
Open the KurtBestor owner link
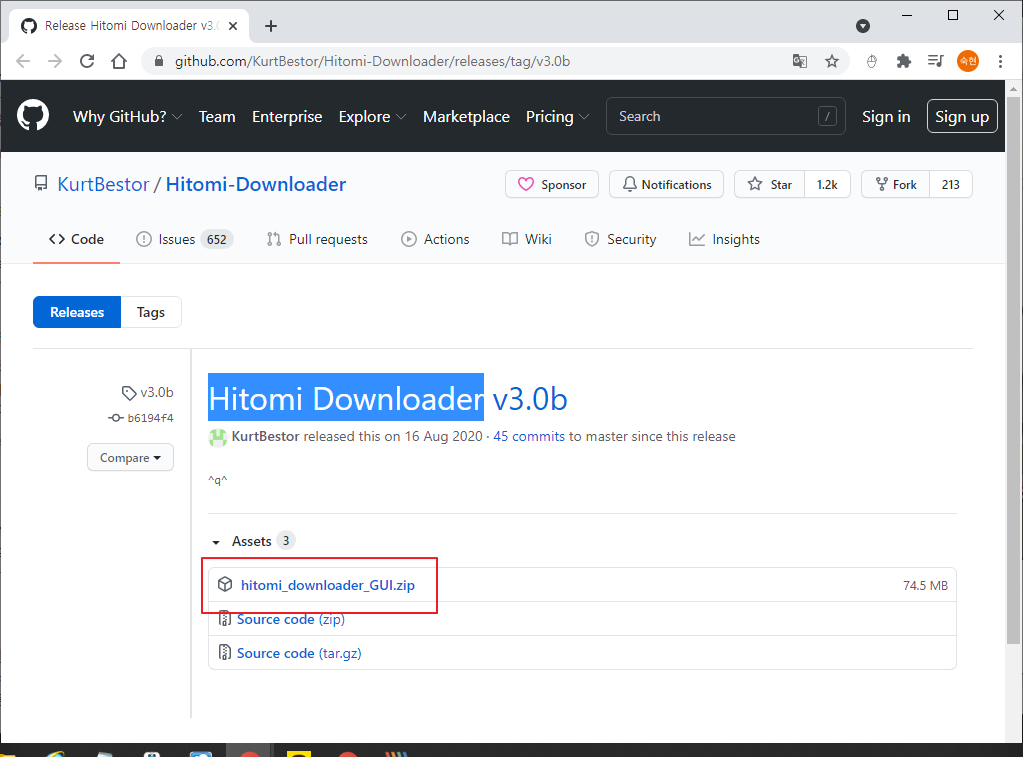point(103,184)
